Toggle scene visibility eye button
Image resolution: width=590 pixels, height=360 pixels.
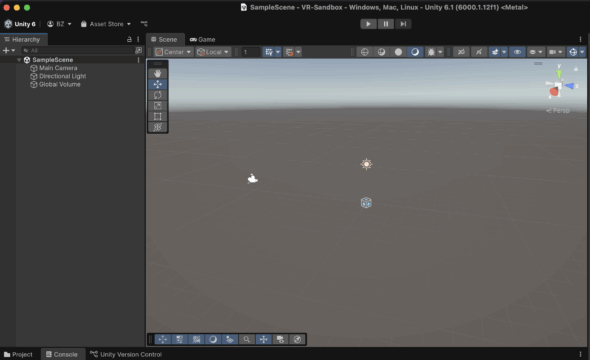tap(517, 52)
